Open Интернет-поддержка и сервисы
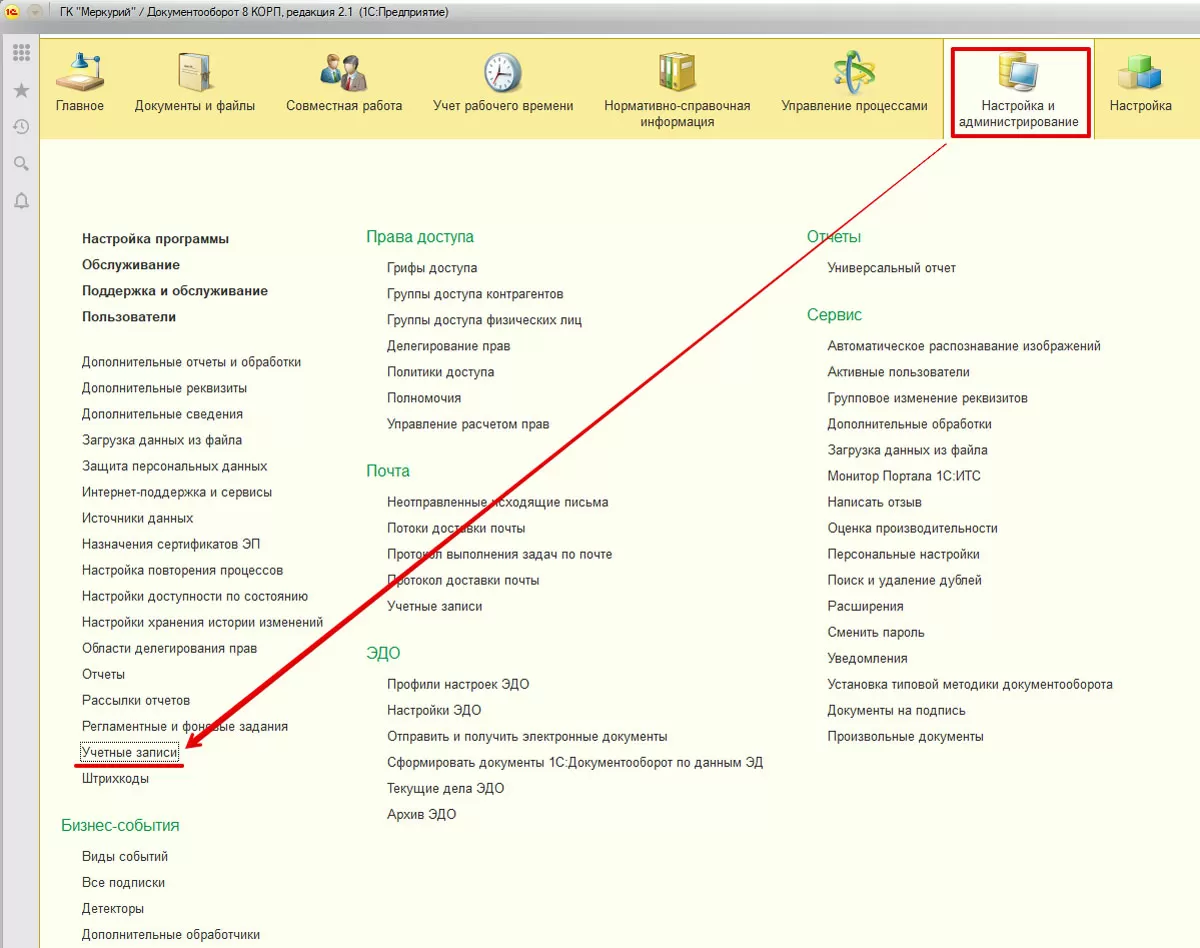The image size is (1200, 948). [177, 492]
